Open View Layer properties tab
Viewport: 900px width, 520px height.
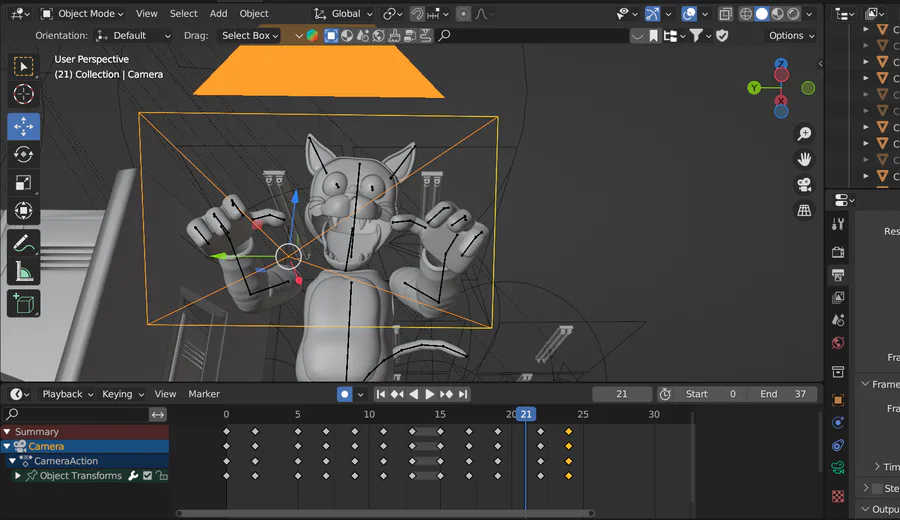coord(838,297)
